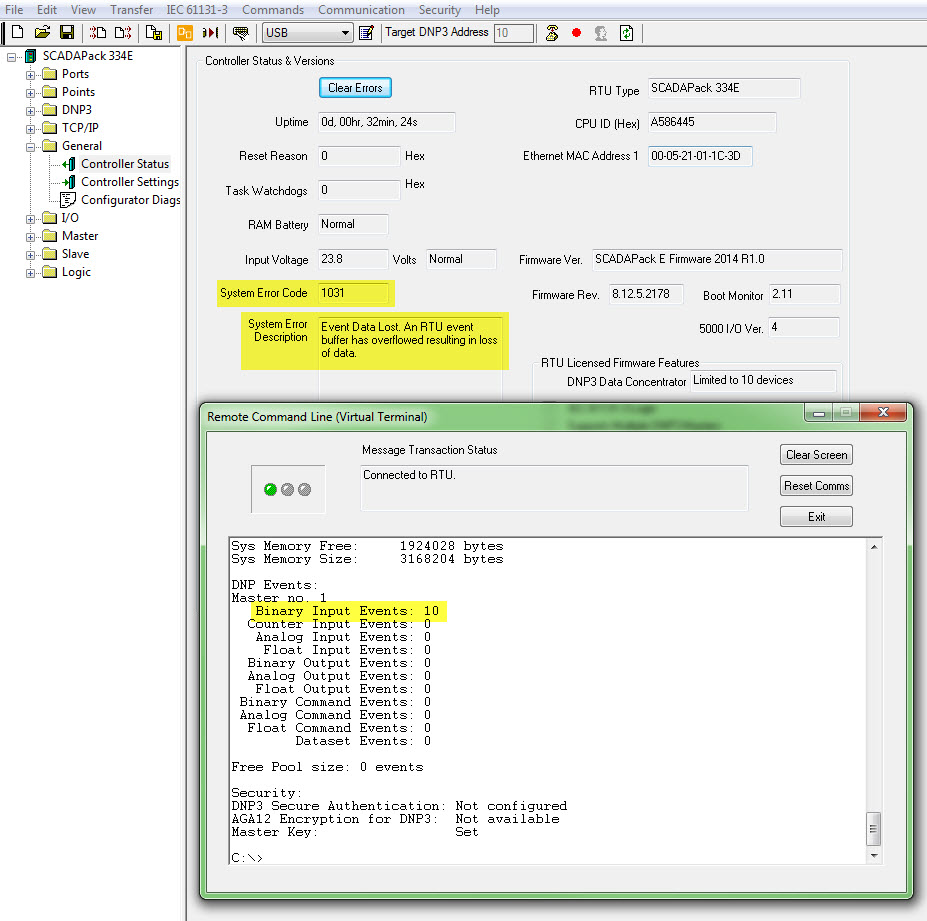Screen dimensions: 927x921
Task: Click the System Error Code field
Action: tap(353, 293)
